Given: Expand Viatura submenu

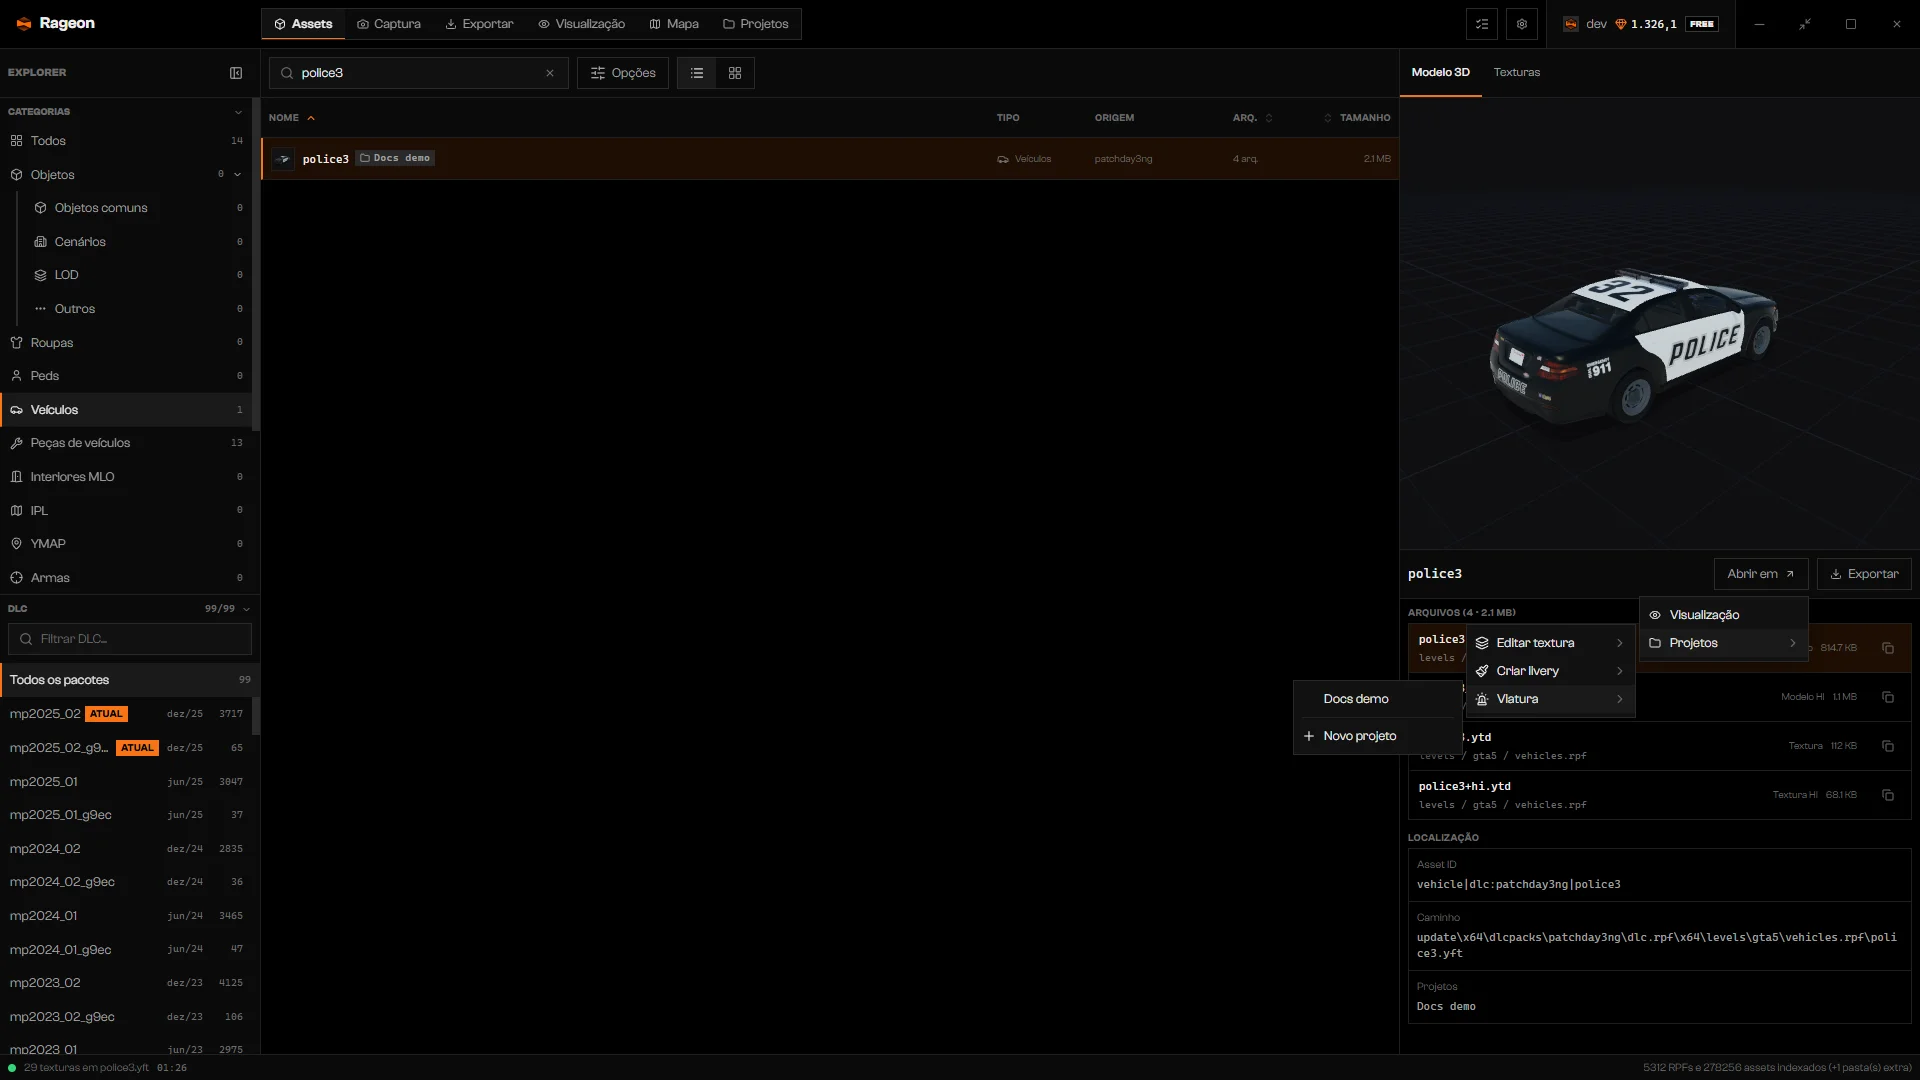Looking at the screenshot, I should click(x=1550, y=699).
